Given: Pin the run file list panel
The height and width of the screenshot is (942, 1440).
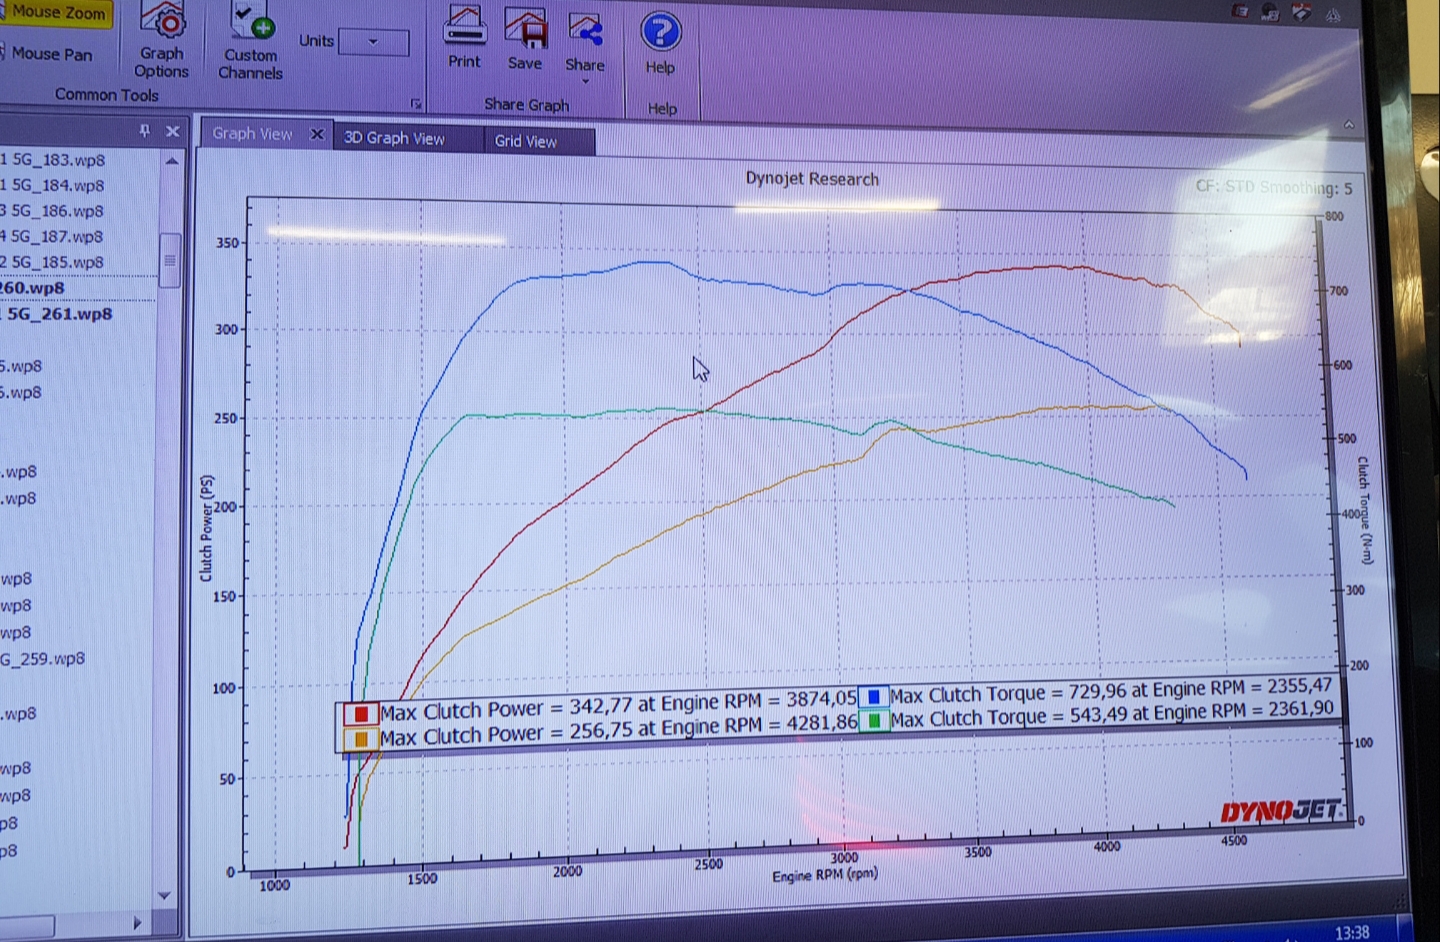Looking at the screenshot, I should coord(145,131).
